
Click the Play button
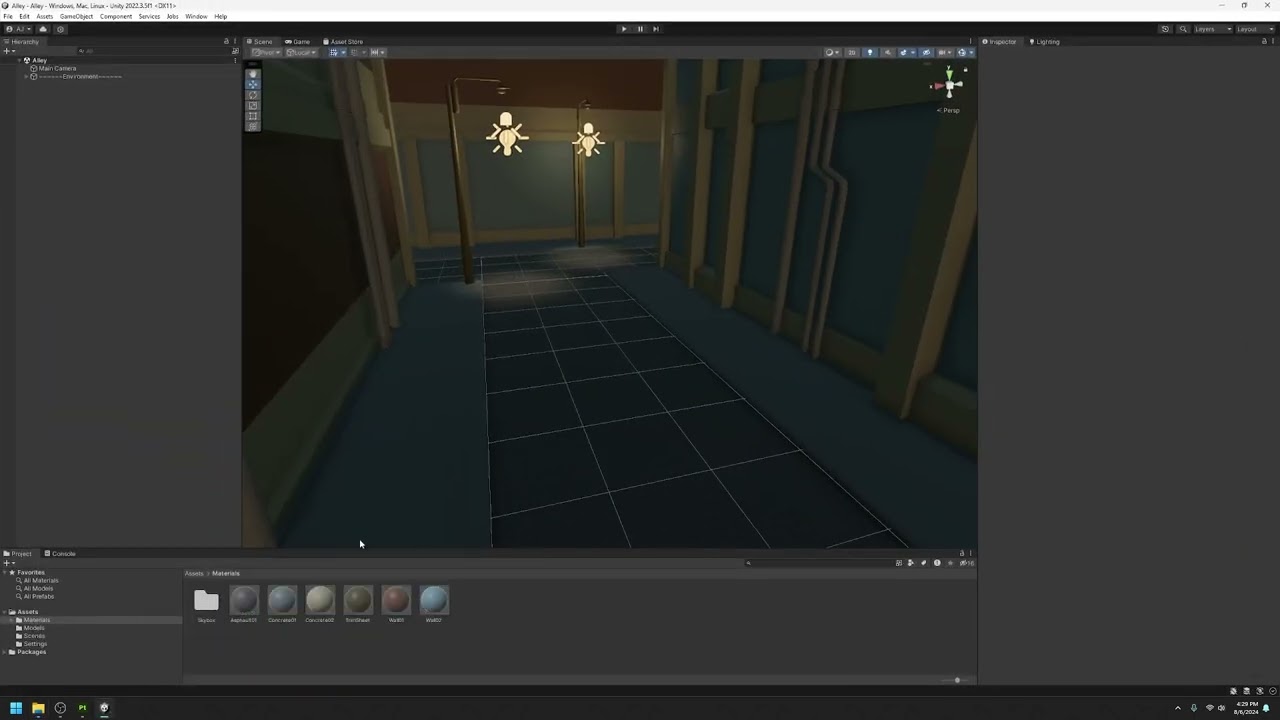pos(624,29)
